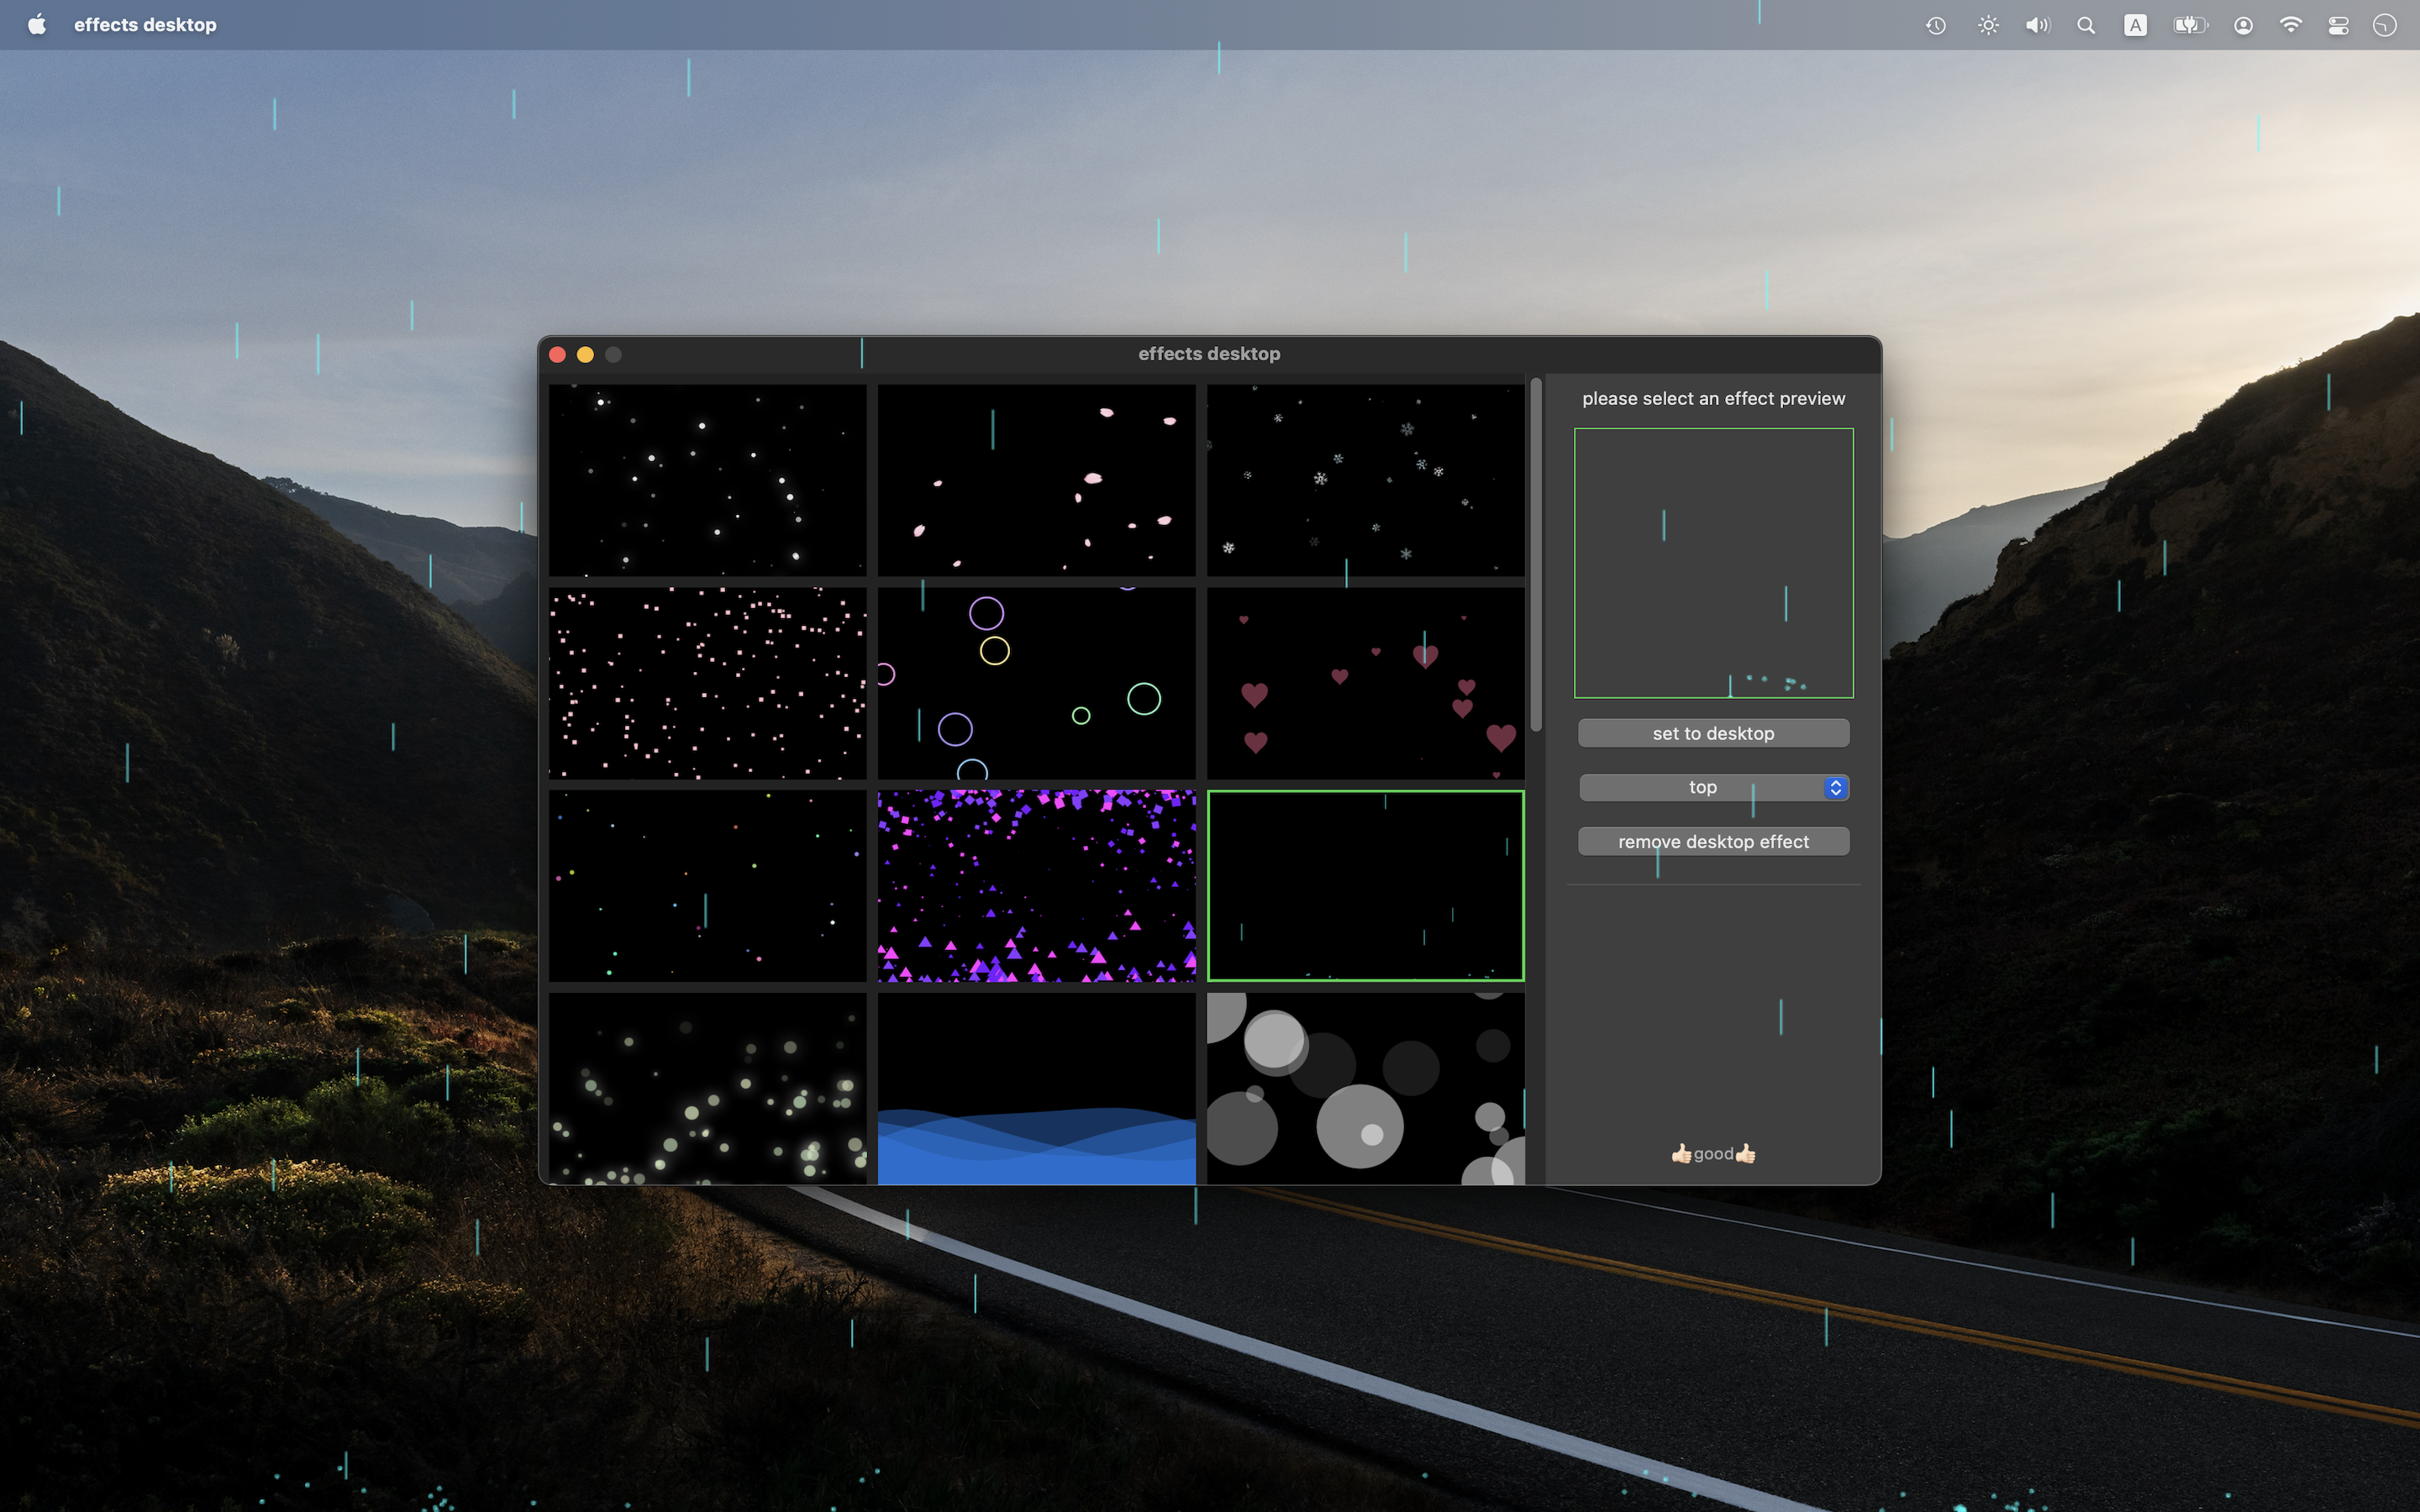
Task: Click the effects list vertical scrollbar
Action: point(1536,555)
